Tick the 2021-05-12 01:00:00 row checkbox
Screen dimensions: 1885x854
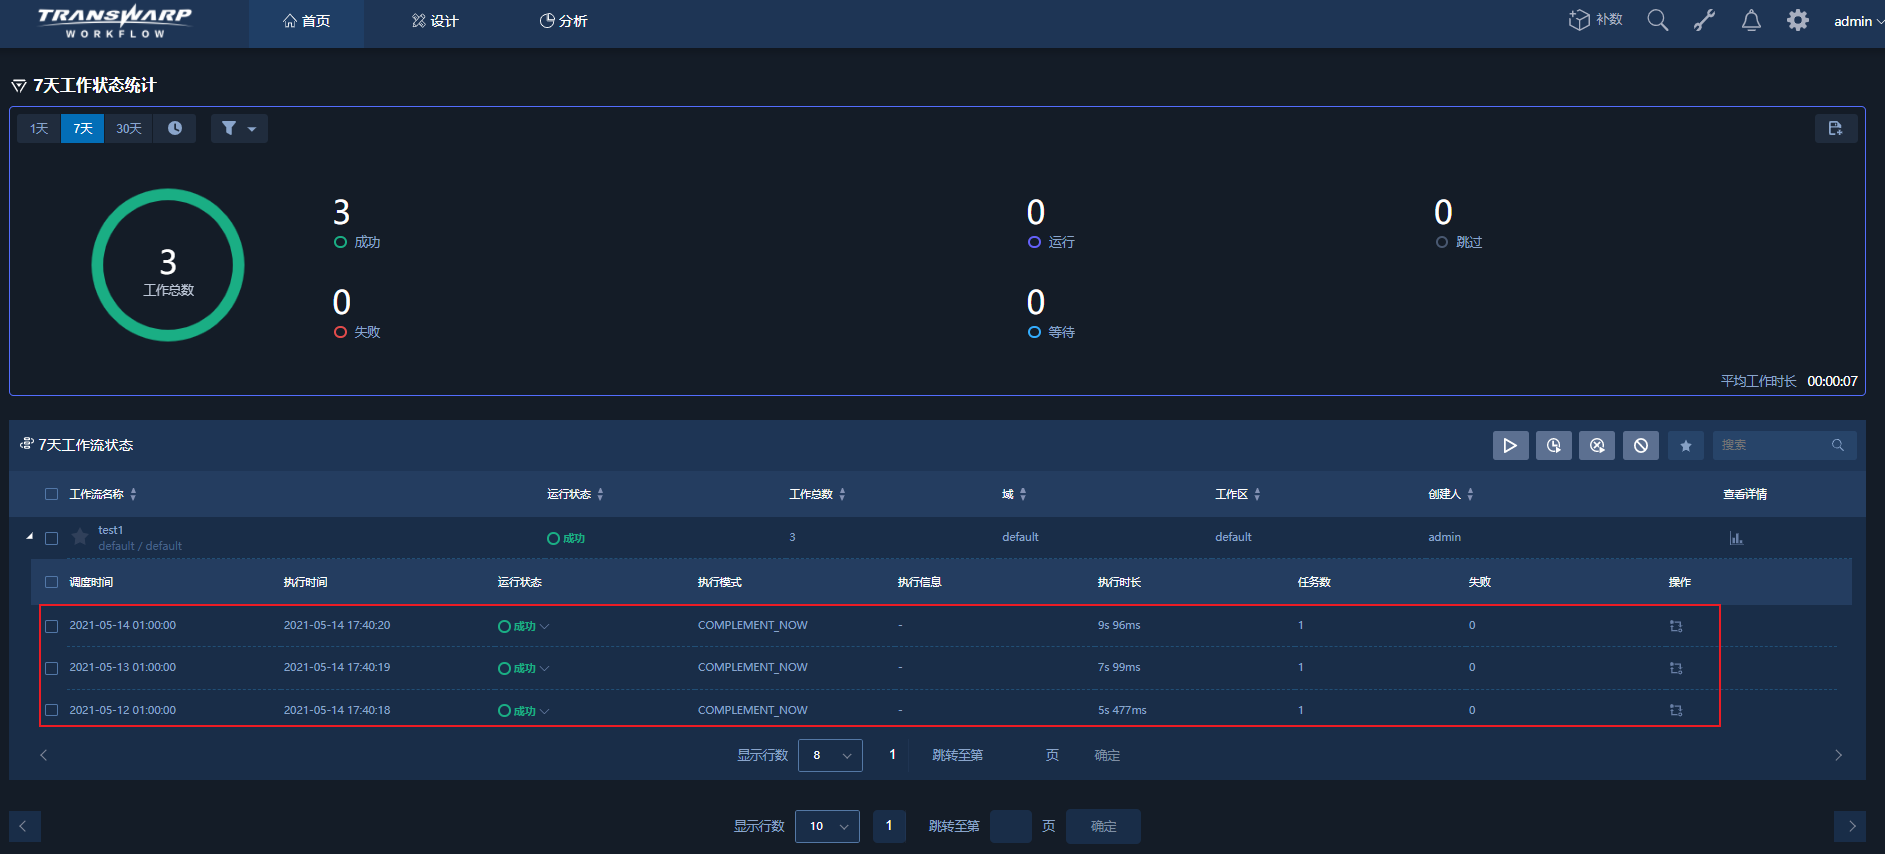point(52,711)
